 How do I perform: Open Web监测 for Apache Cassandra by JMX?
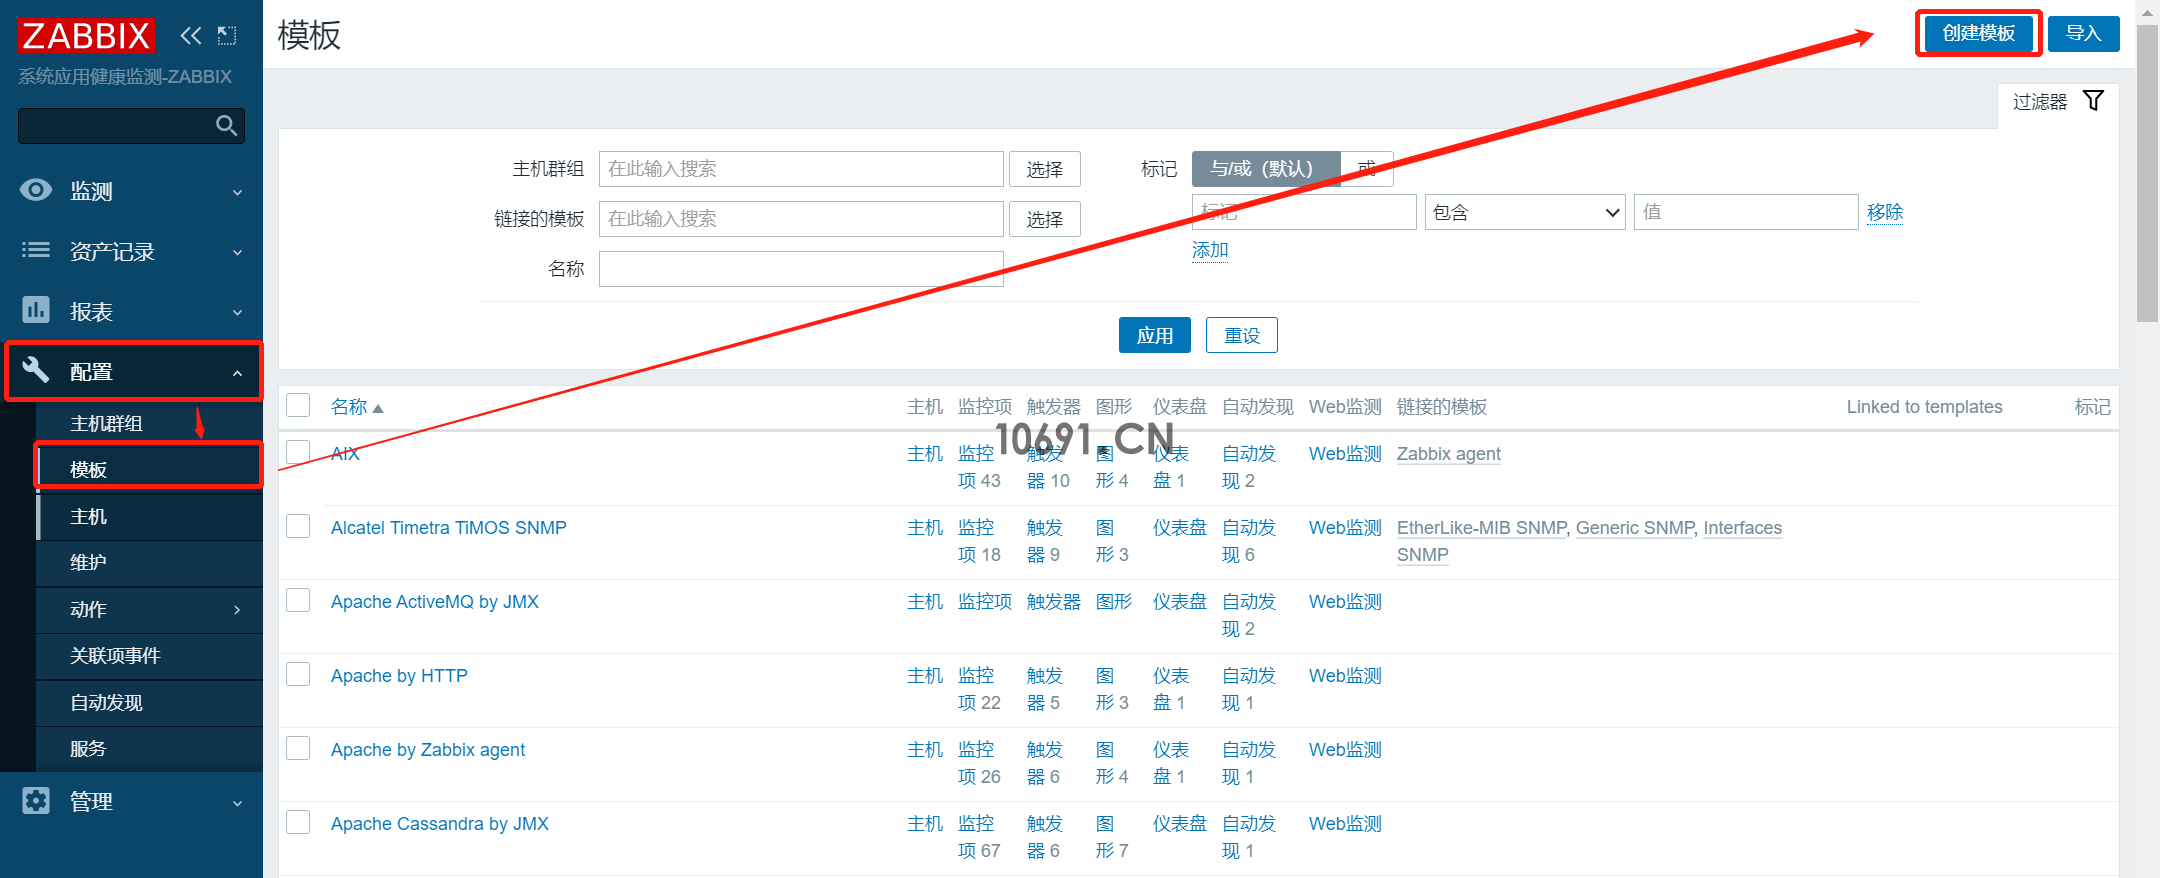[1345, 823]
